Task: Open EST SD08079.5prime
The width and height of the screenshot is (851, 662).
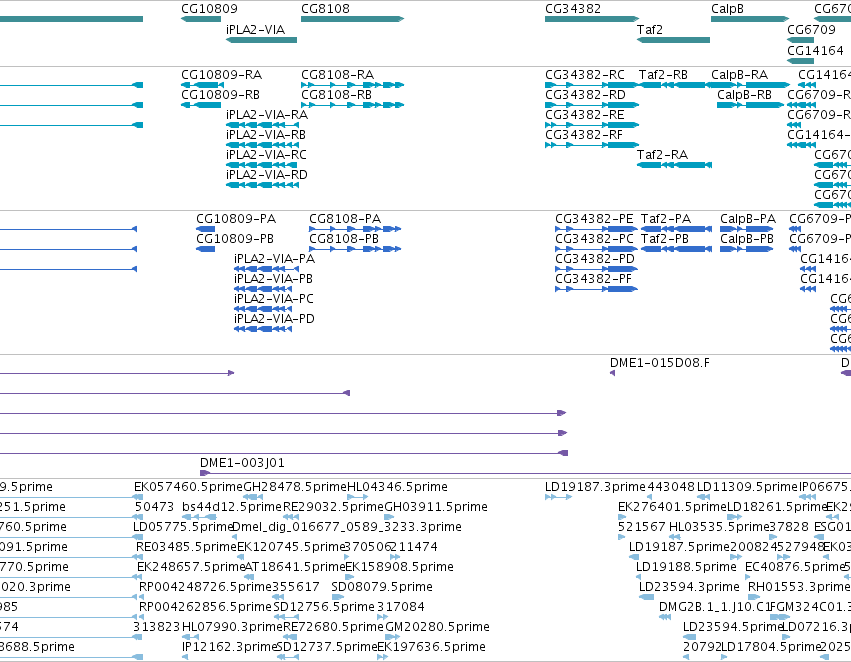Action: (338, 597)
